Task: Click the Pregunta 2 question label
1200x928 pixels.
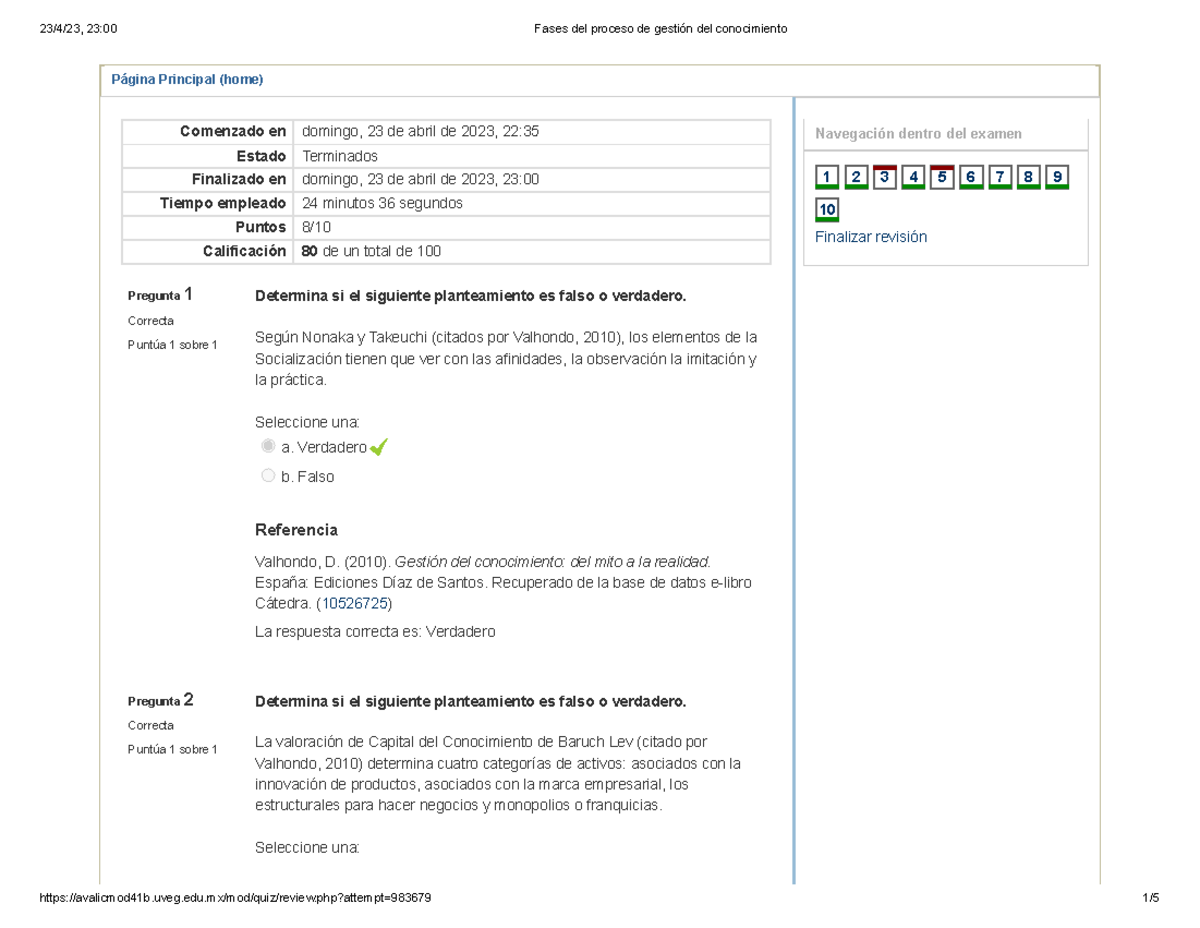Action: [x=160, y=700]
